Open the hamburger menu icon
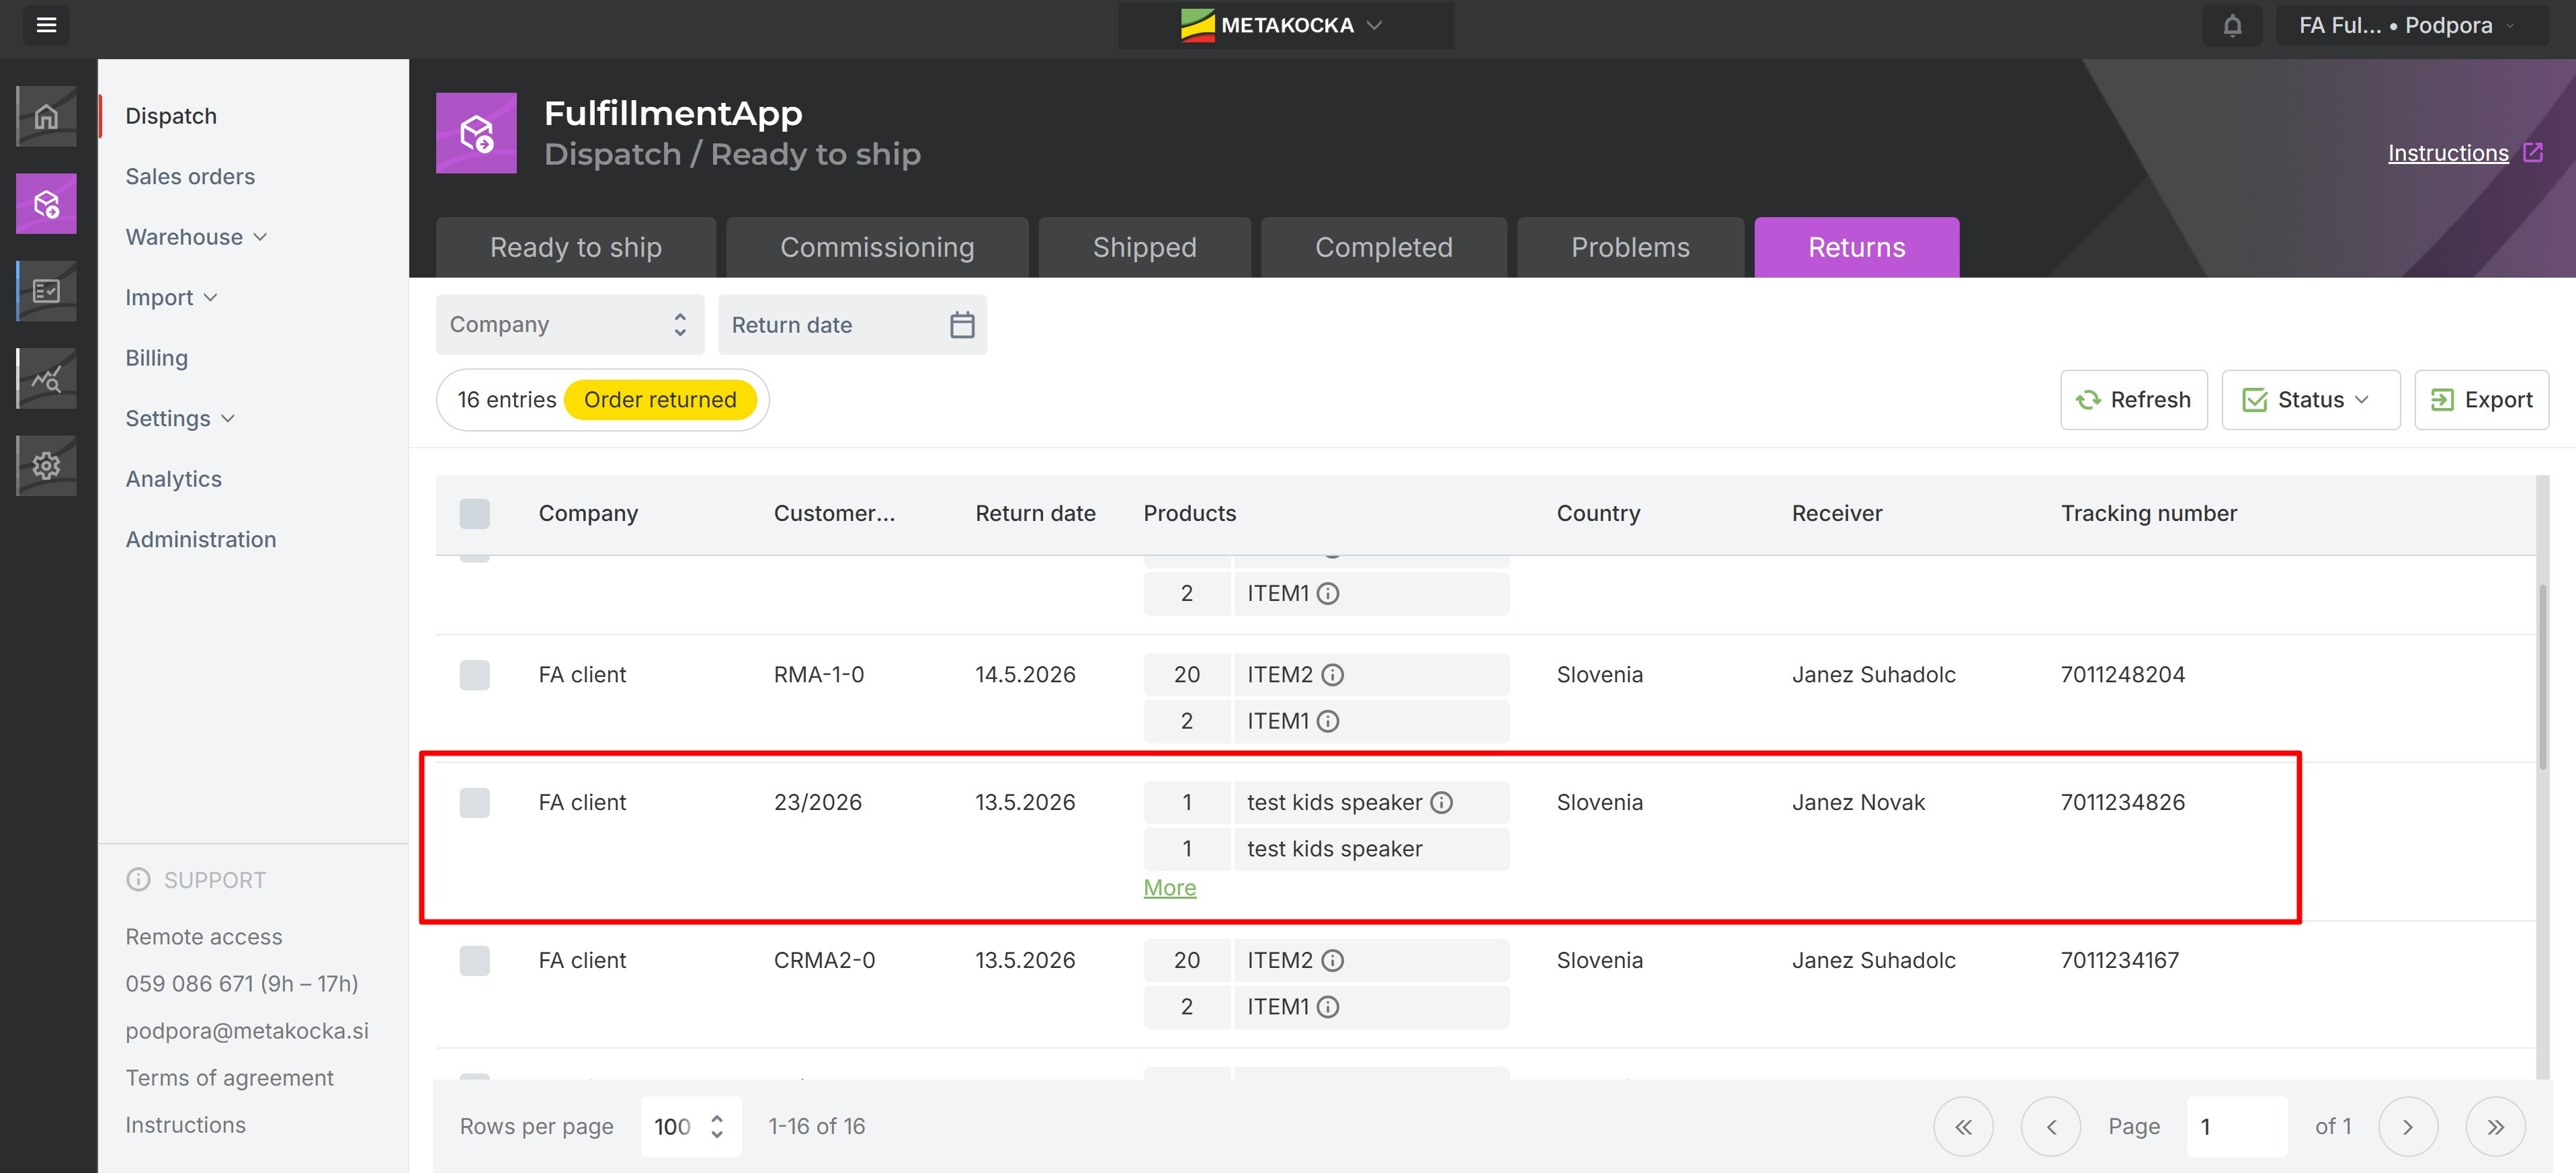2576x1173 pixels. [x=46, y=25]
